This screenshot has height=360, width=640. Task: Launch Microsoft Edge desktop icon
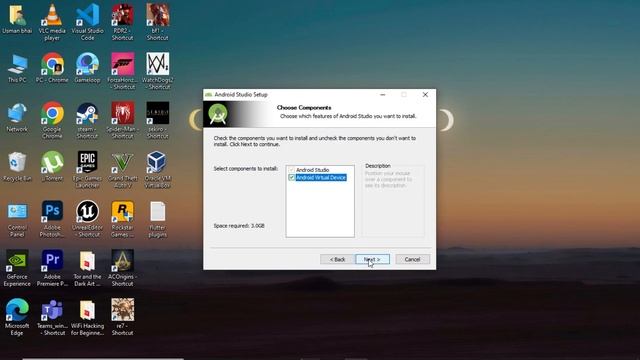tap(17, 310)
